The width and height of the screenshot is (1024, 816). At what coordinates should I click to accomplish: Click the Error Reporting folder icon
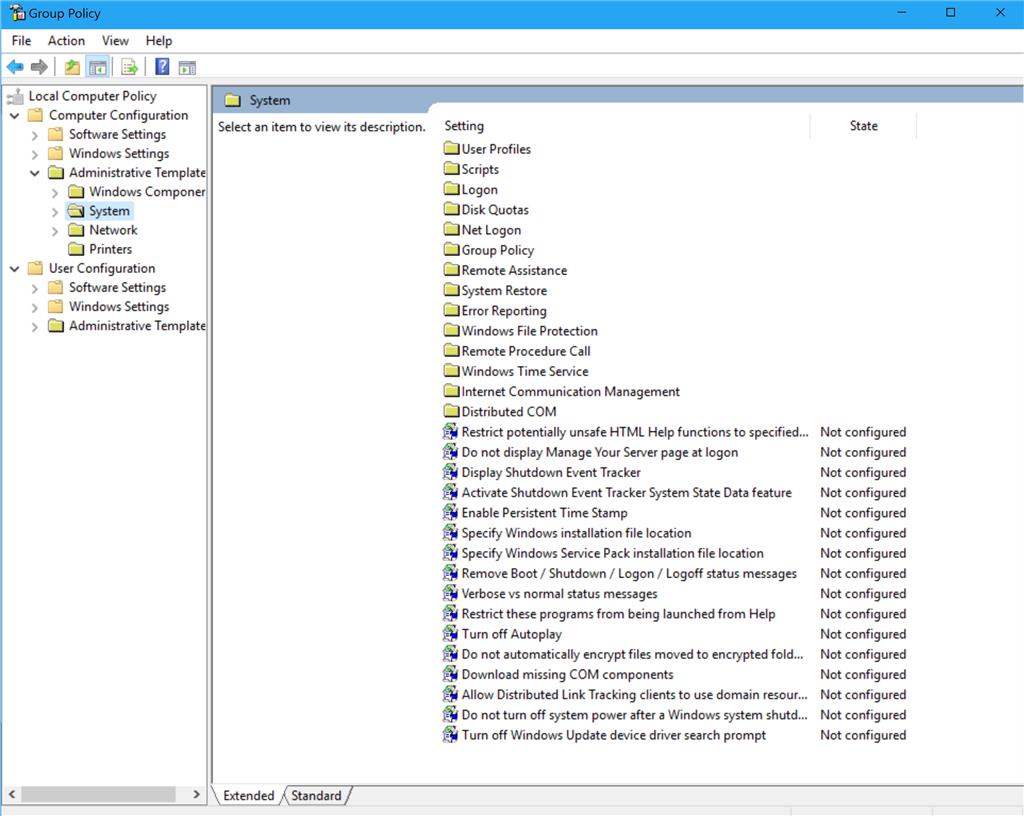451,310
